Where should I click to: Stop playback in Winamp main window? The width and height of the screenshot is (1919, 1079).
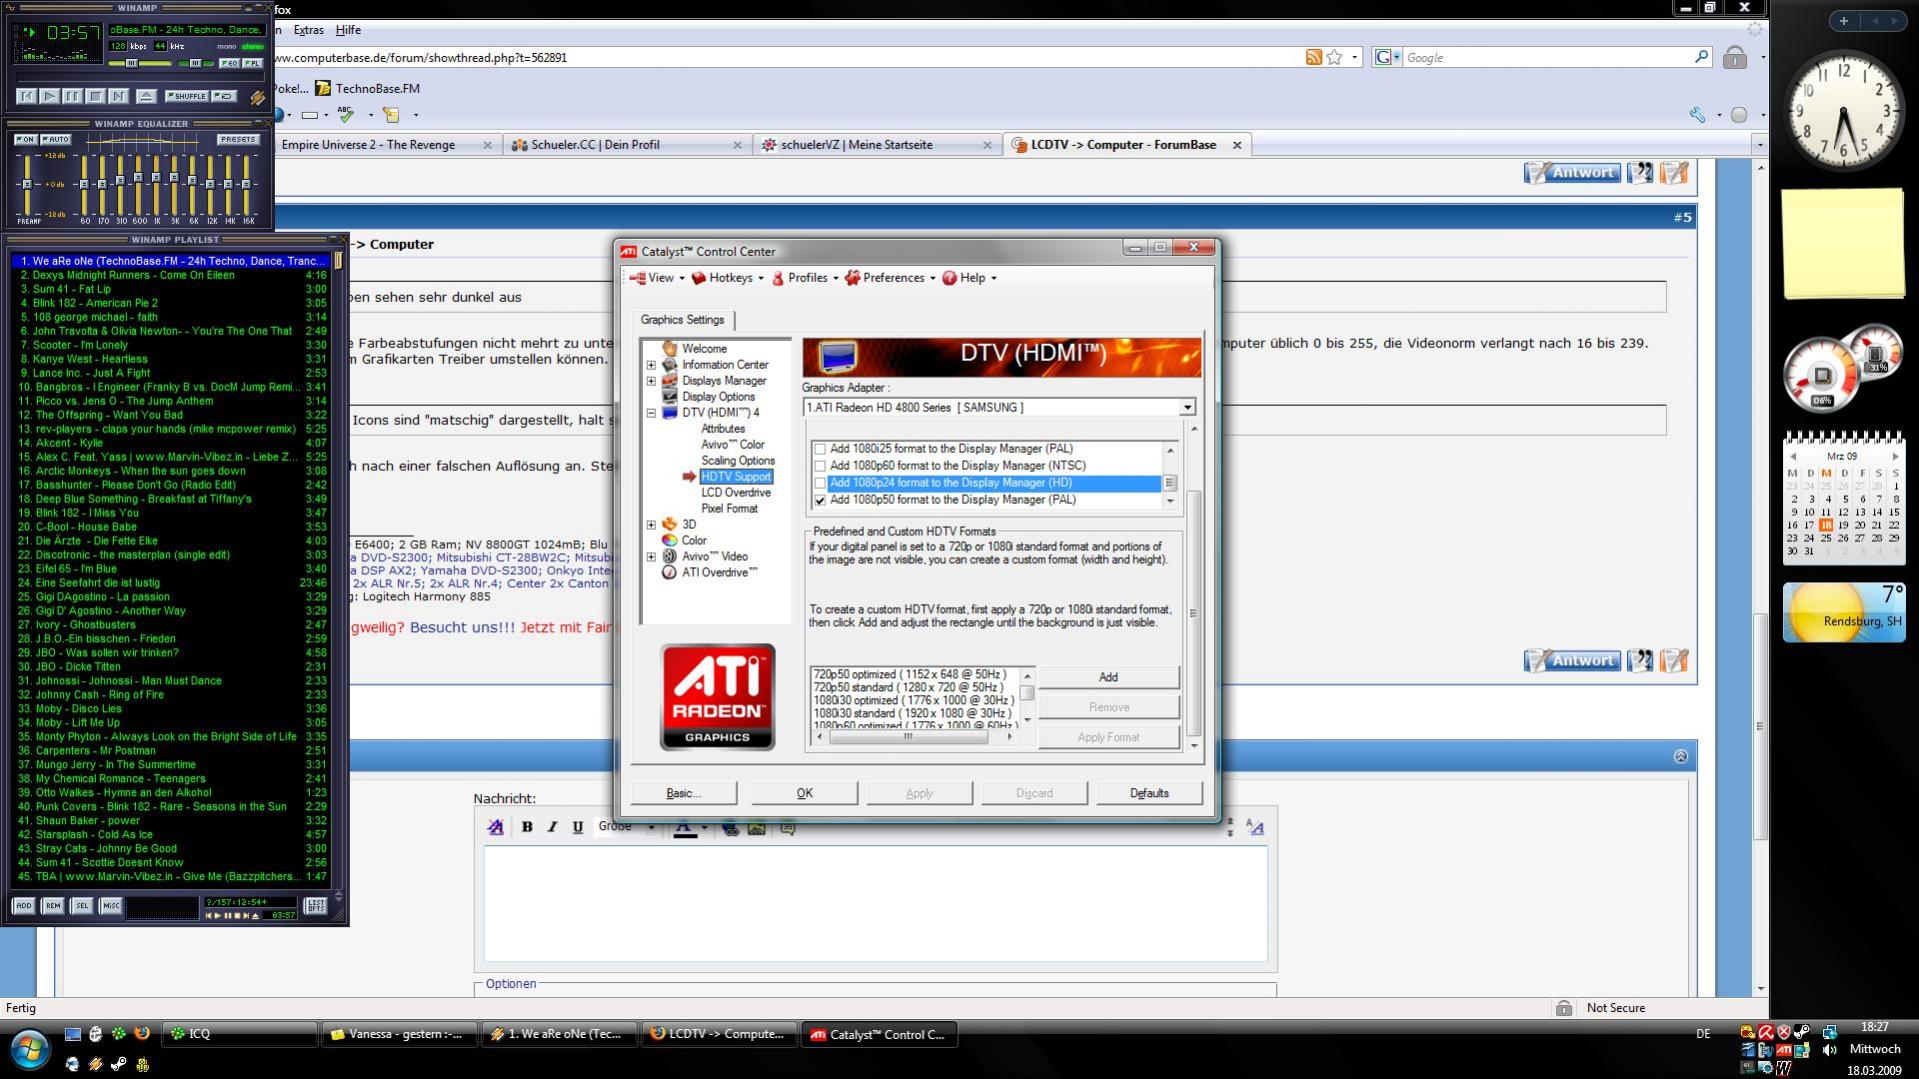point(95,96)
